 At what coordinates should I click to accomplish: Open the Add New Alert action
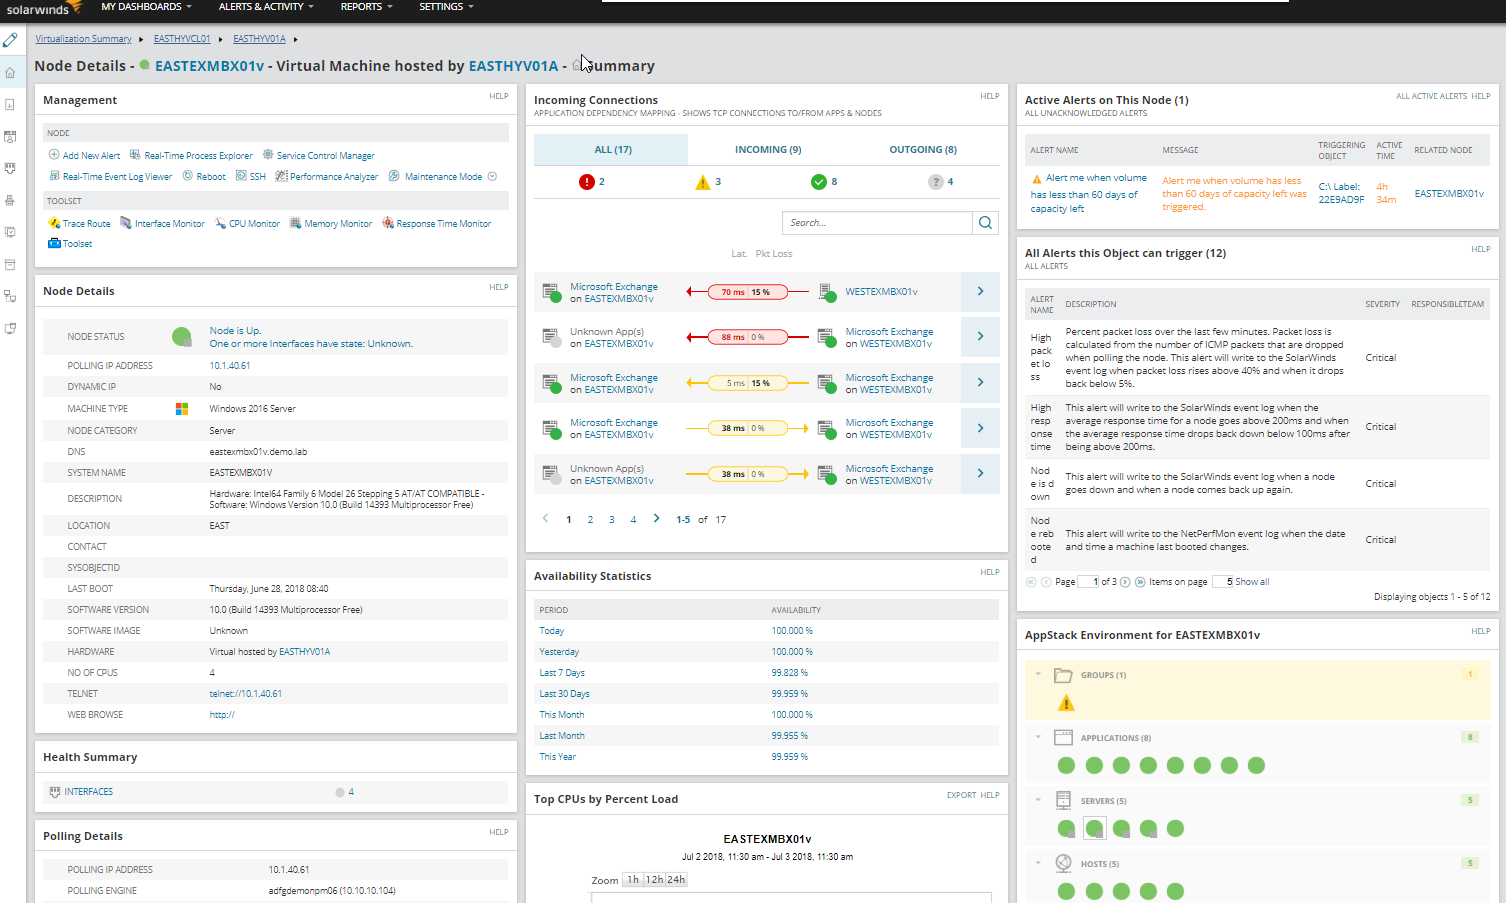(84, 155)
